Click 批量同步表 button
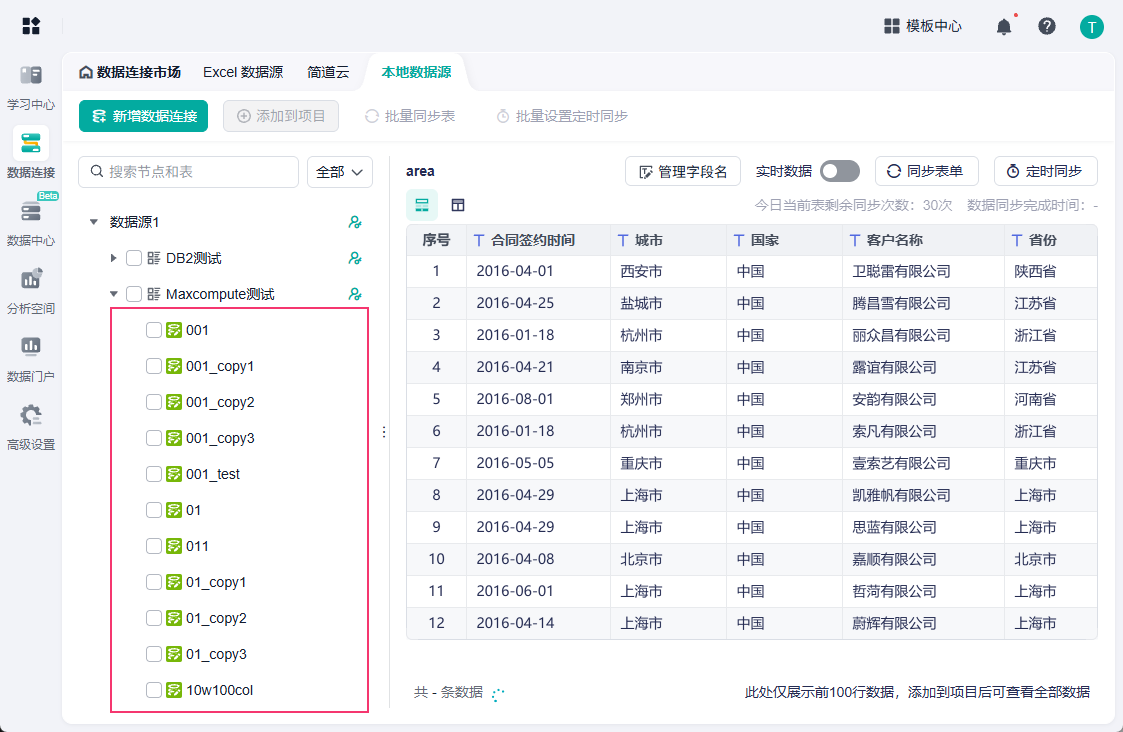The image size is (1123, 732). (410, 116)
